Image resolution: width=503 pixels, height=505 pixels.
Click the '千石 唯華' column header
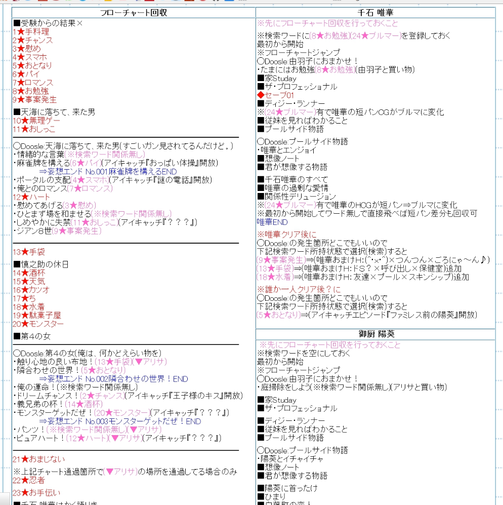click(x=375, y=13)
